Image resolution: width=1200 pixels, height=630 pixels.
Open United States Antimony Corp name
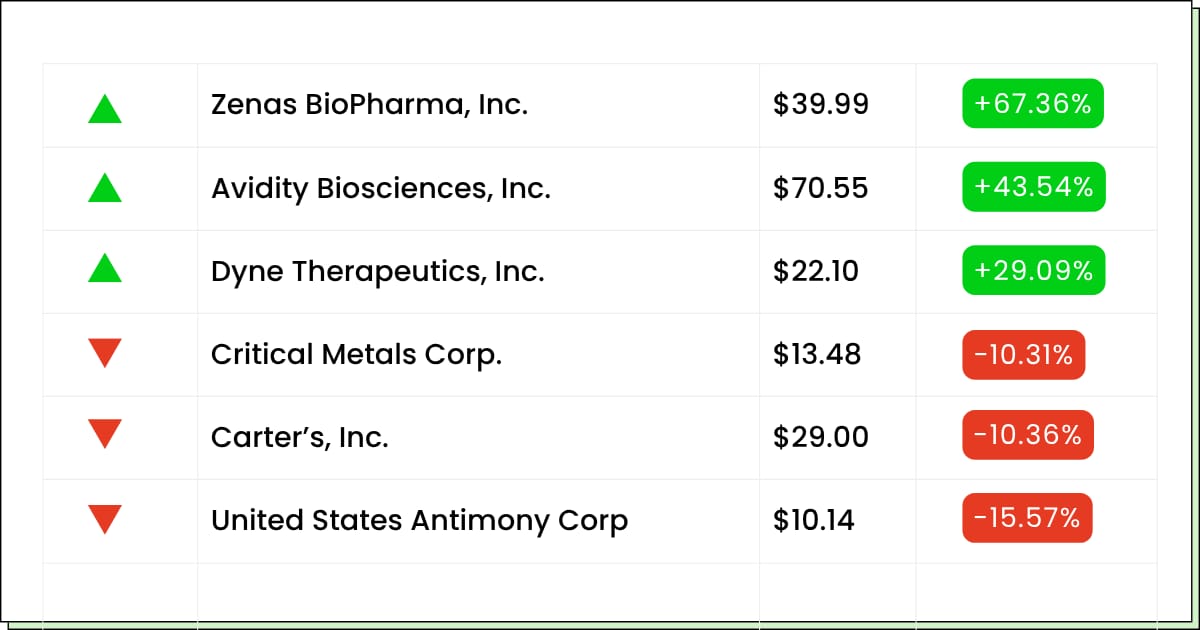(x=419, y=520)
